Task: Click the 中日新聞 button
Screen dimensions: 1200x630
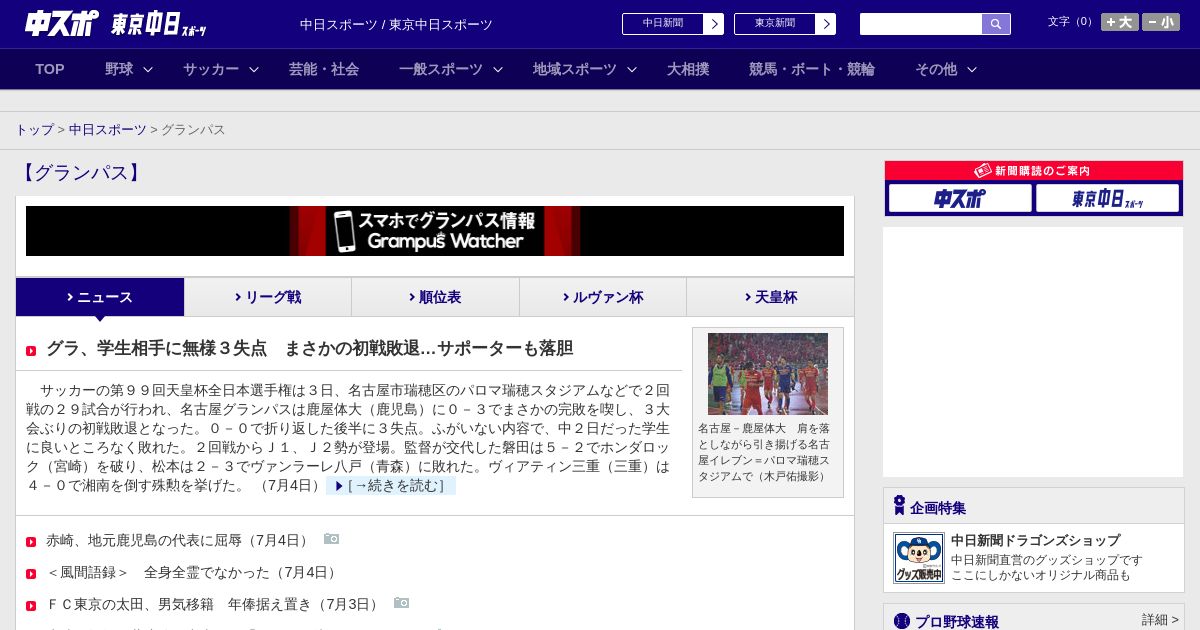Action: [663, 24]
